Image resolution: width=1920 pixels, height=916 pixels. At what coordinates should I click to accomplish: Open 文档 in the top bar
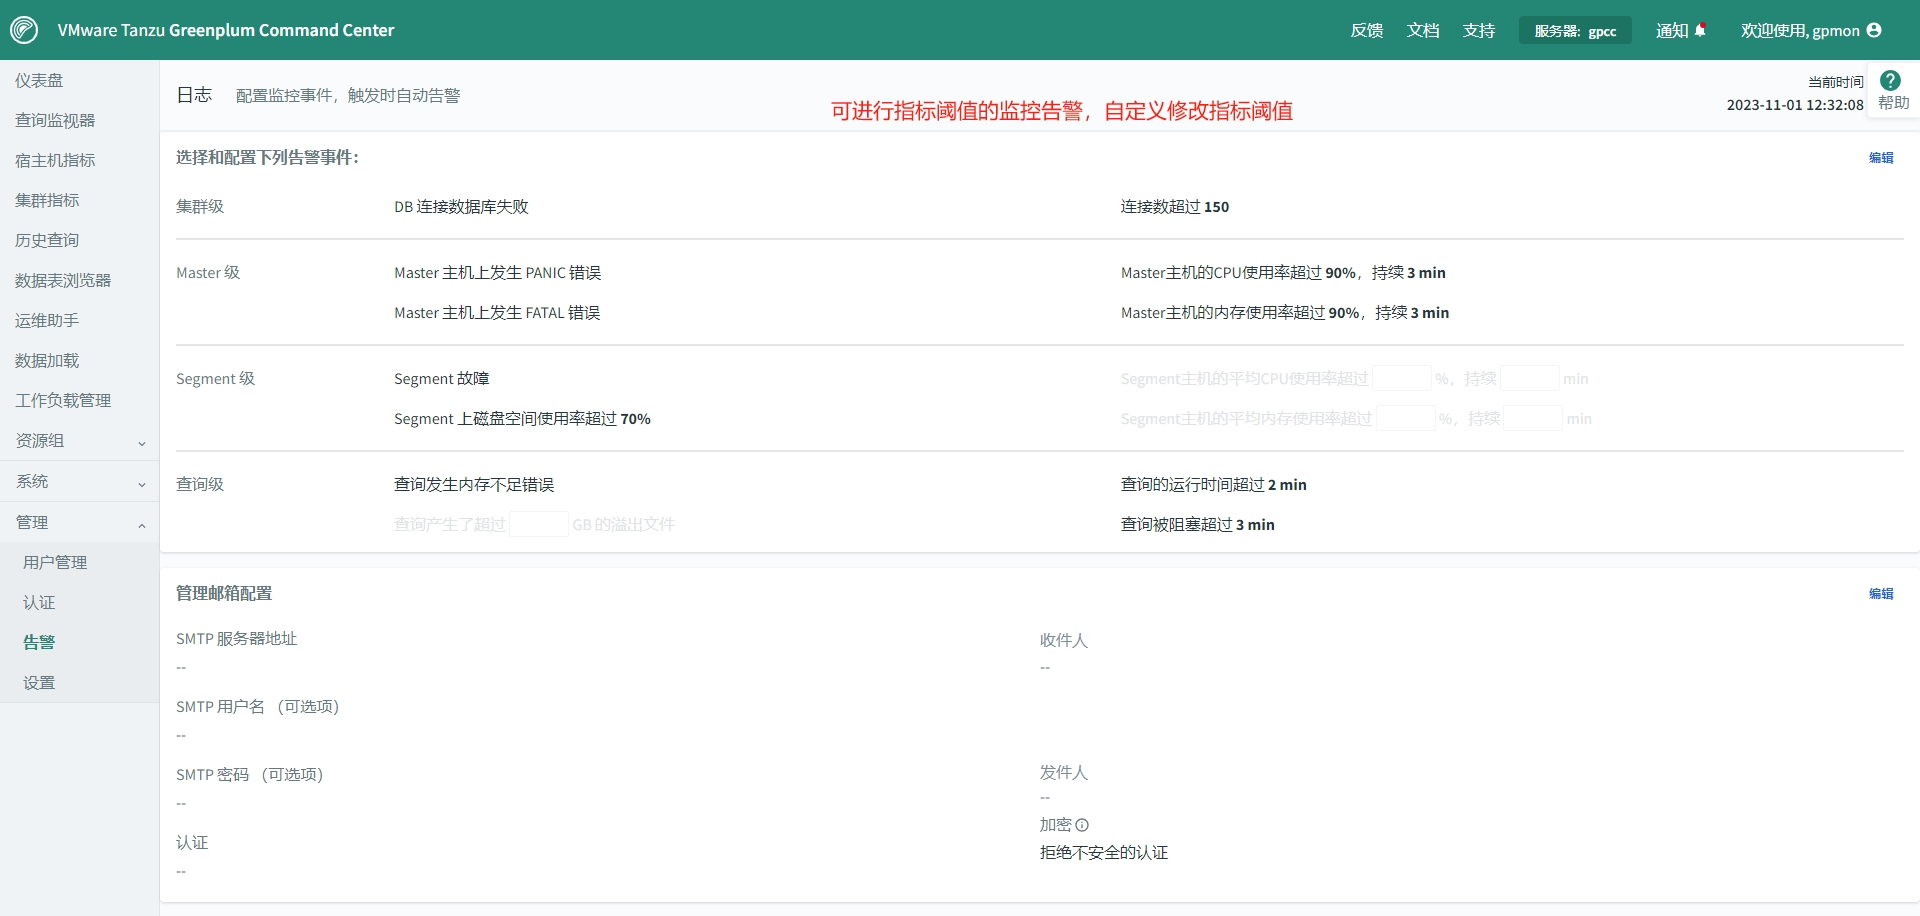tap(1423, 30)
